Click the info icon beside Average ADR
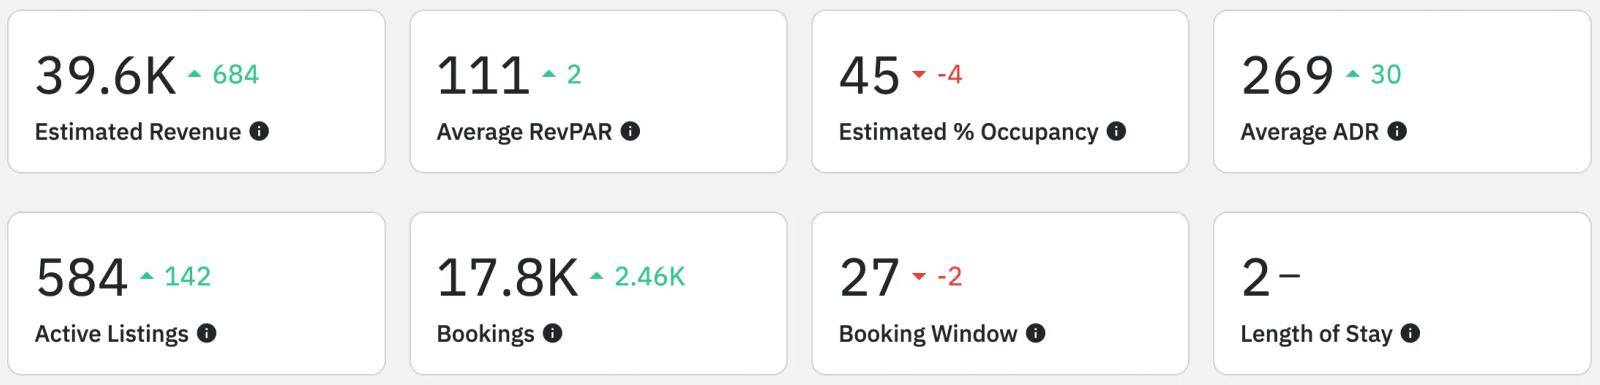 pyautogui.click(x=1397, y=131)
